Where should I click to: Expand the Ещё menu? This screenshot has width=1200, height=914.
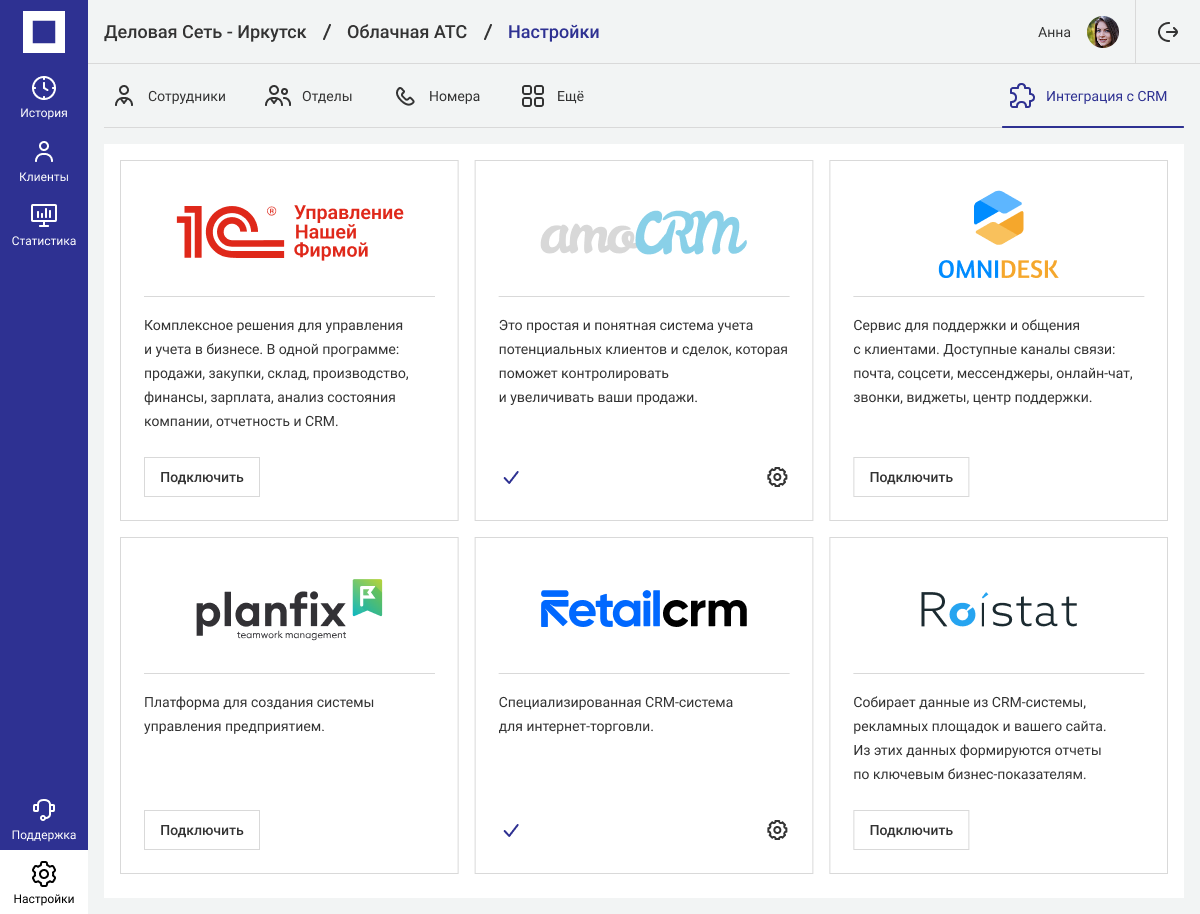click(552, 97)
